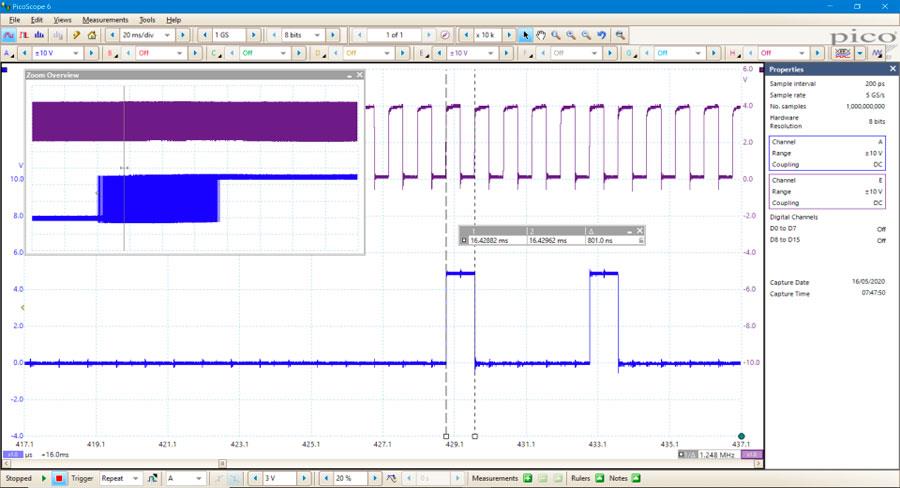Open the Tools menu

tap(147, 20)
